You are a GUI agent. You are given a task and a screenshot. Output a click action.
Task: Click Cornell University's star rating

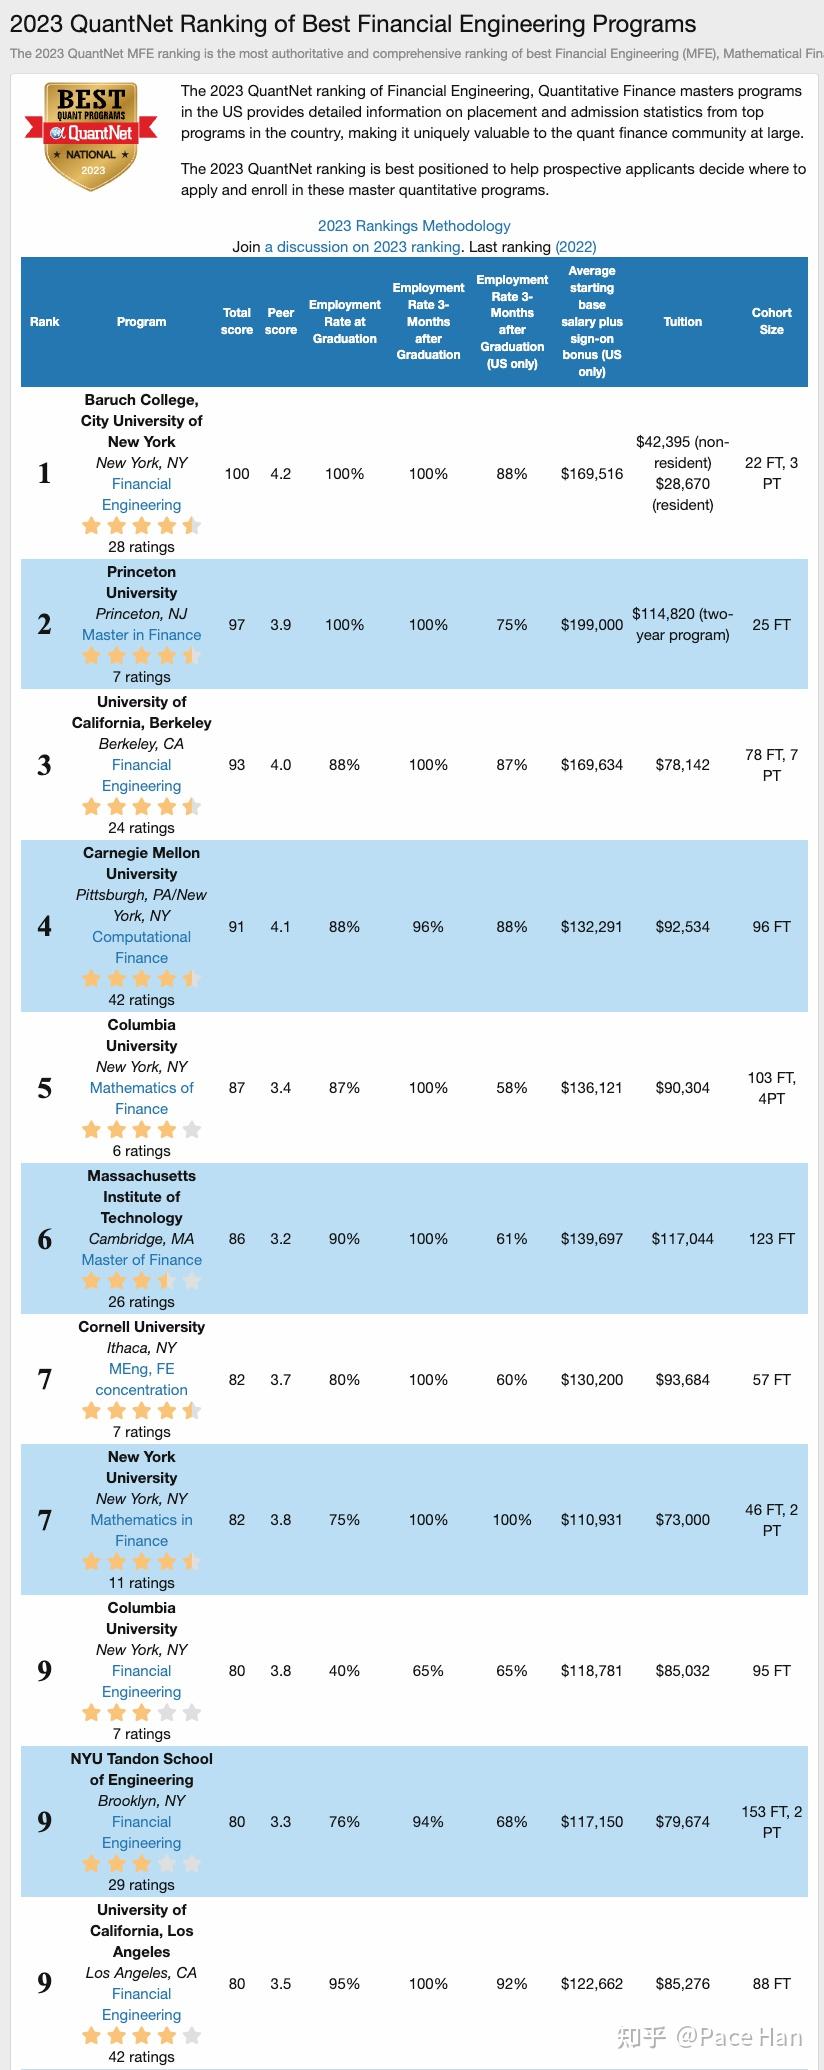click(x=141, y=1411)
